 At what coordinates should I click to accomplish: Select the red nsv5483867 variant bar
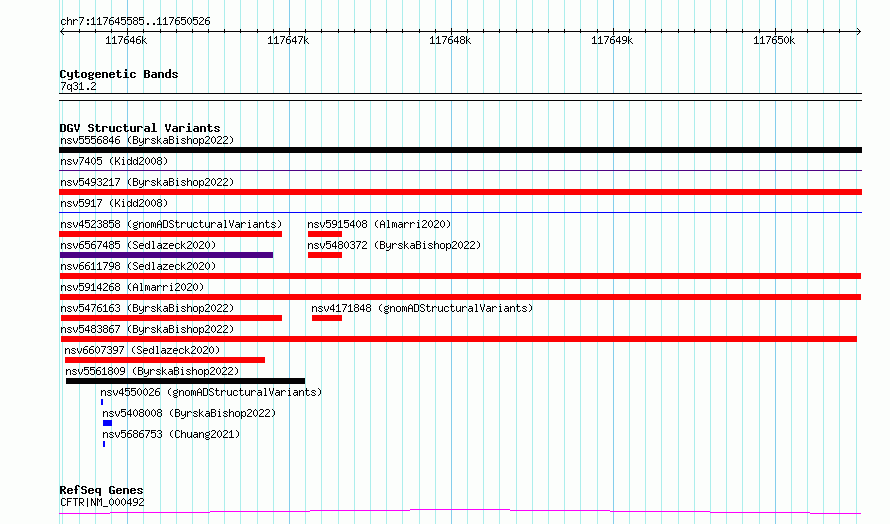pos(458,339)
